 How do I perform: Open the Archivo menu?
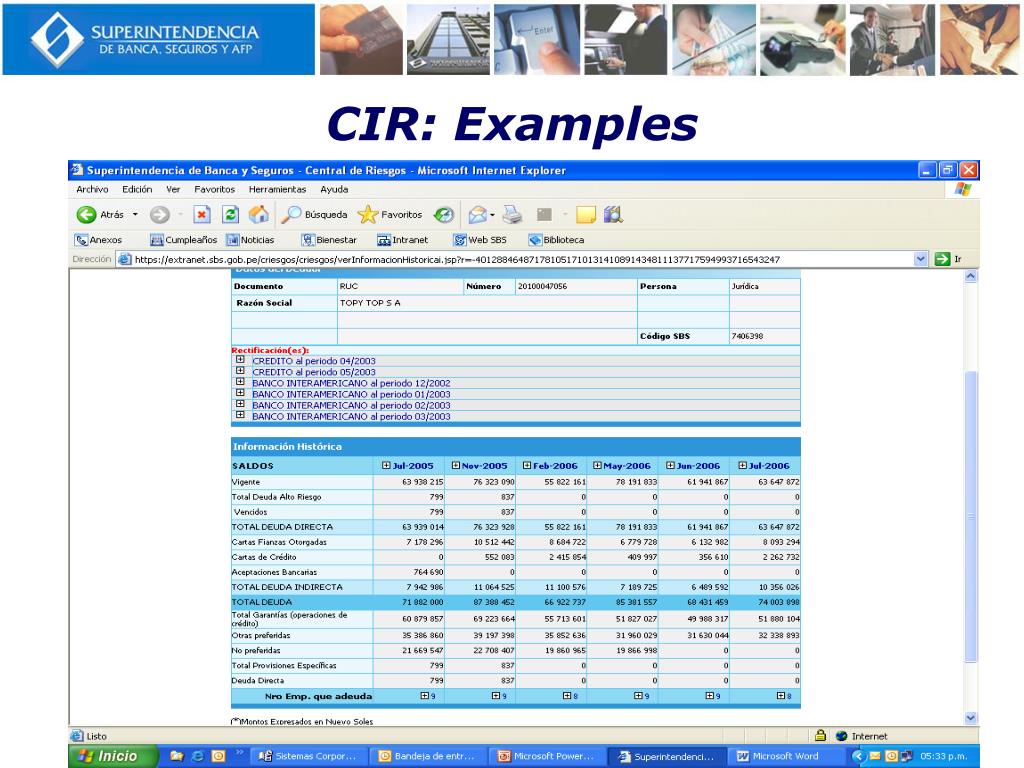coord(92,189)
